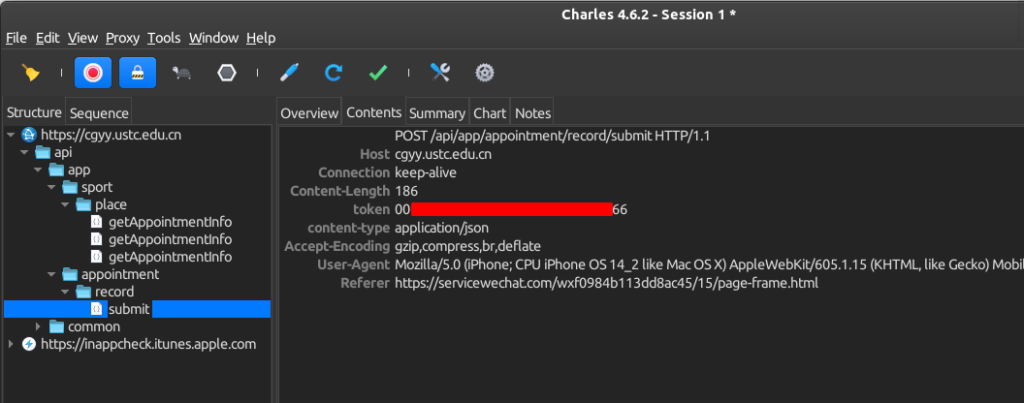Toggle the red Recording button

(93, 73)
